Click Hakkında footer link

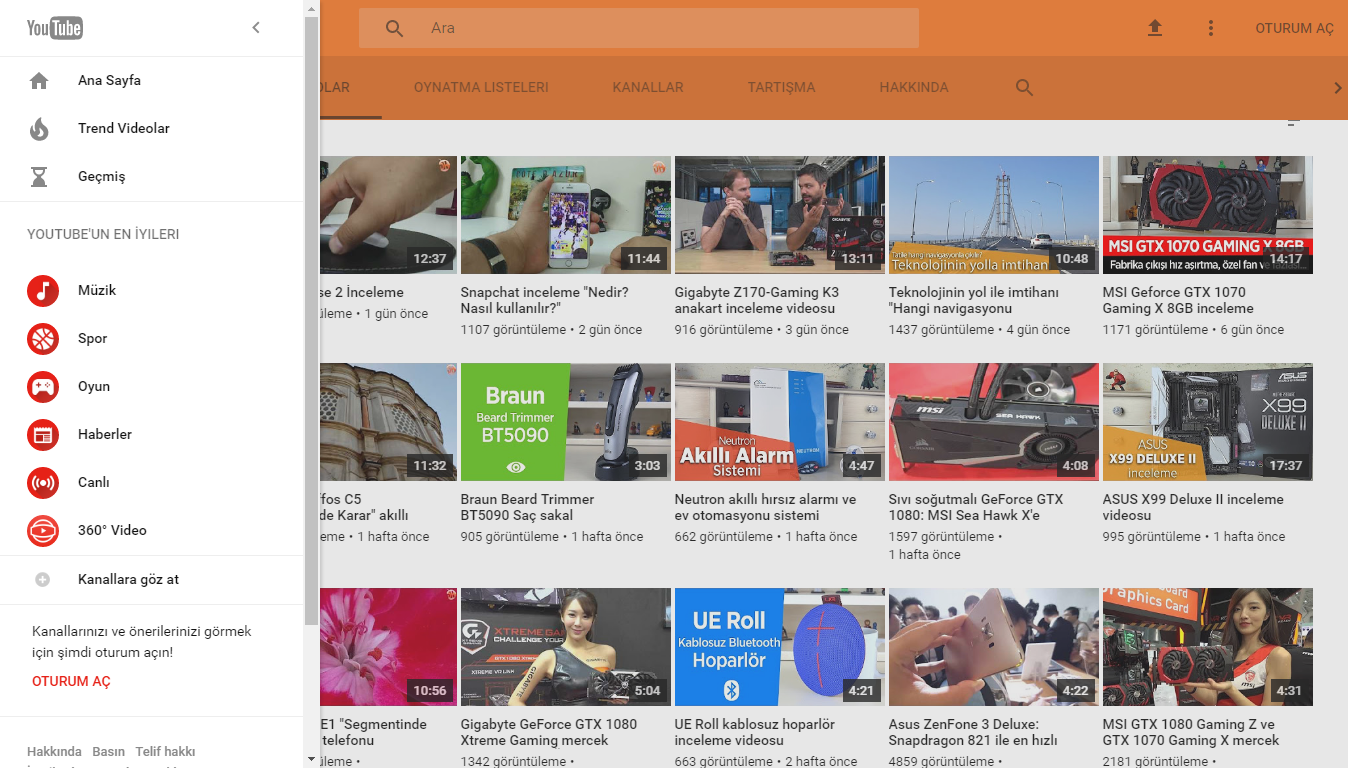(54, 752)
